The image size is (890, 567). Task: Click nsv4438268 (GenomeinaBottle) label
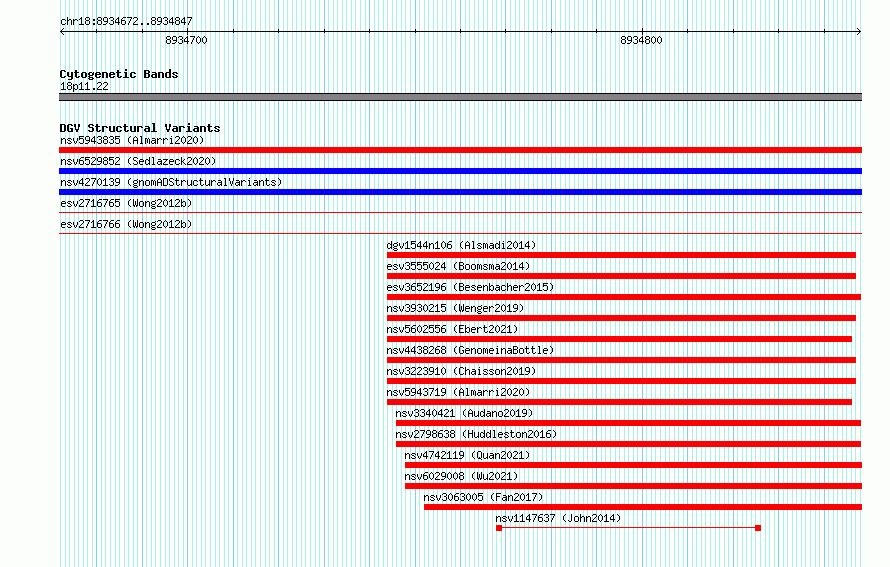pos(470,350)
